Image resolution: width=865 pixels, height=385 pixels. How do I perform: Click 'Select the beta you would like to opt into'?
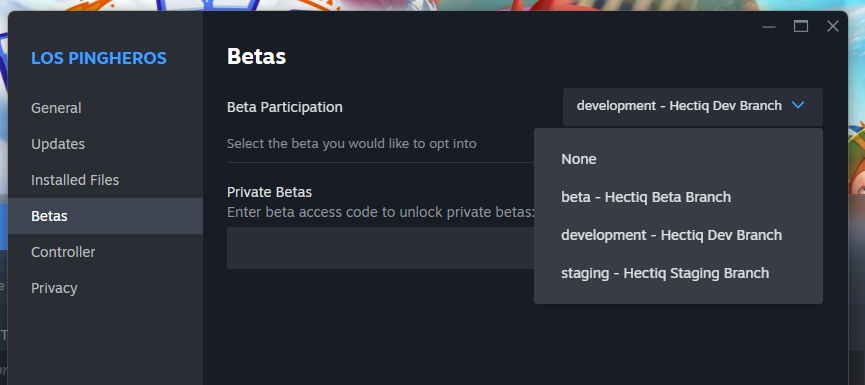(x=351, y=144)
